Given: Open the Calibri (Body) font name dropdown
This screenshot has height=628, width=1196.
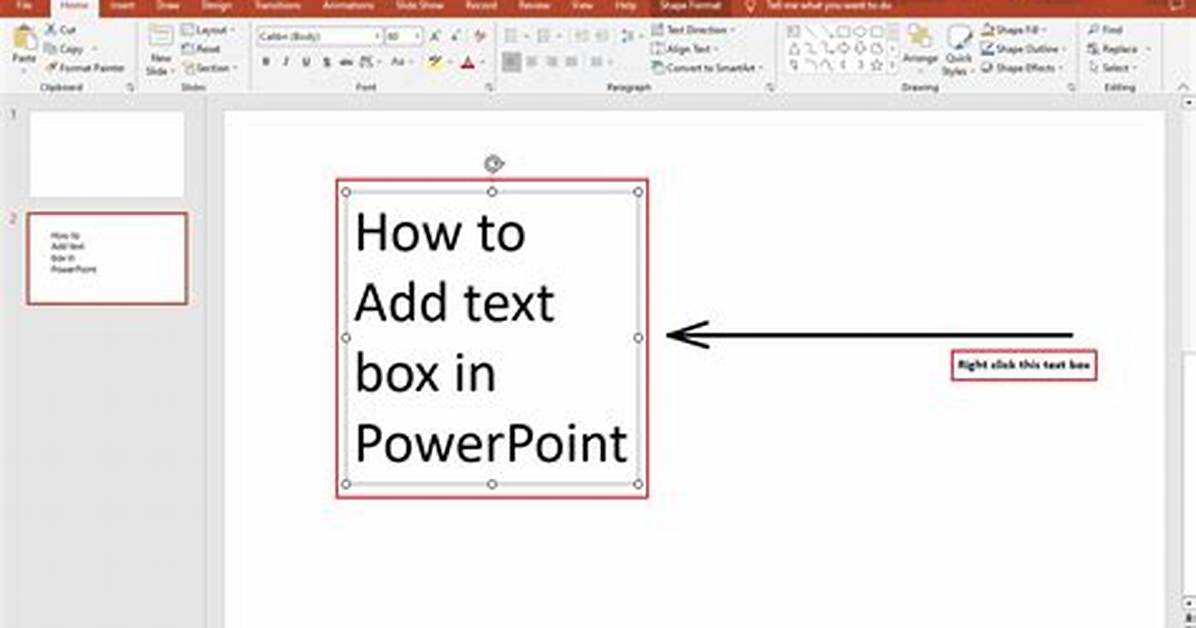Looking at the screenshot, I should pos(377,36).
